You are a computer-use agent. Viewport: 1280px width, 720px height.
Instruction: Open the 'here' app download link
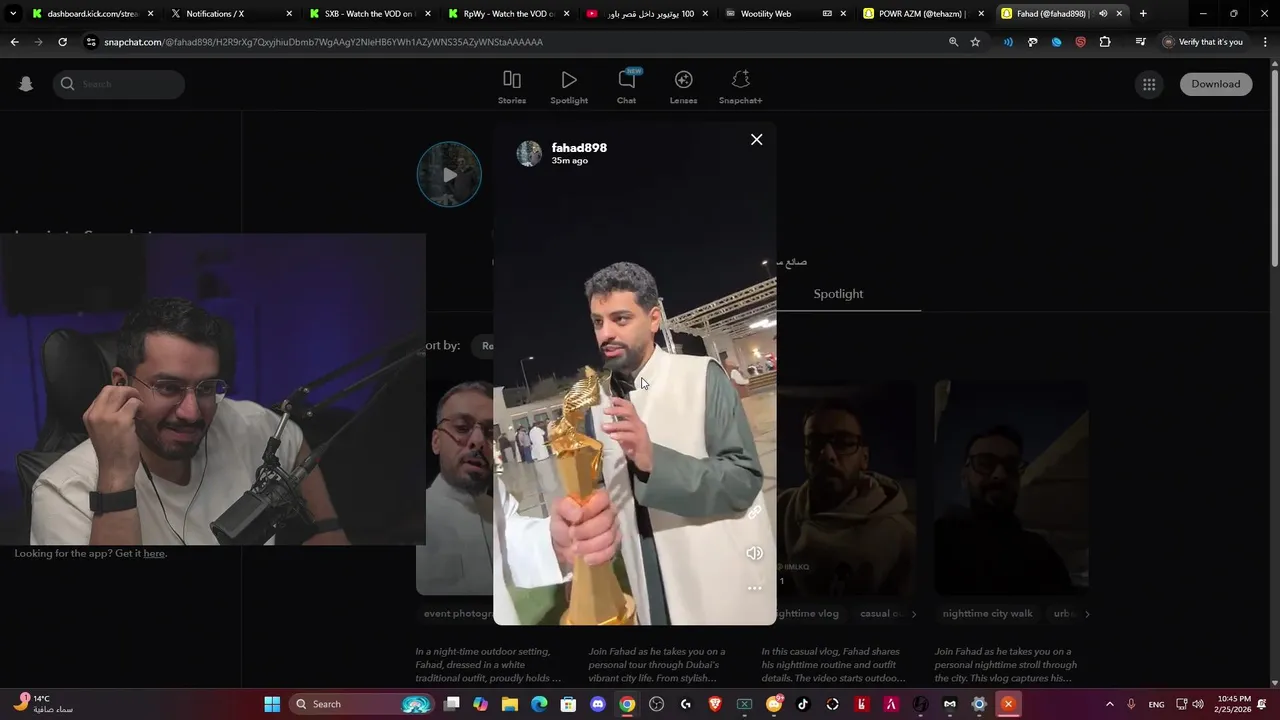tap(154, 553)
